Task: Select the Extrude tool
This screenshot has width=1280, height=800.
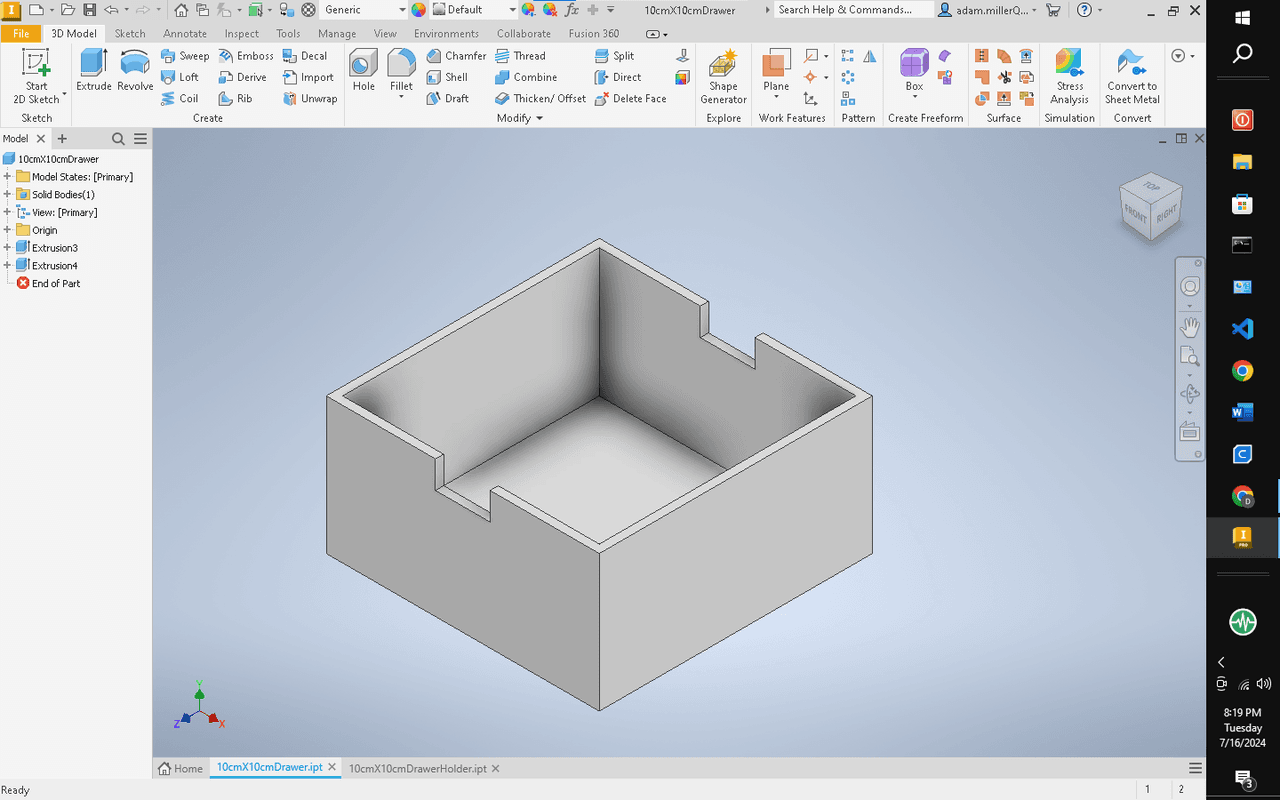Action: [94, 72]
